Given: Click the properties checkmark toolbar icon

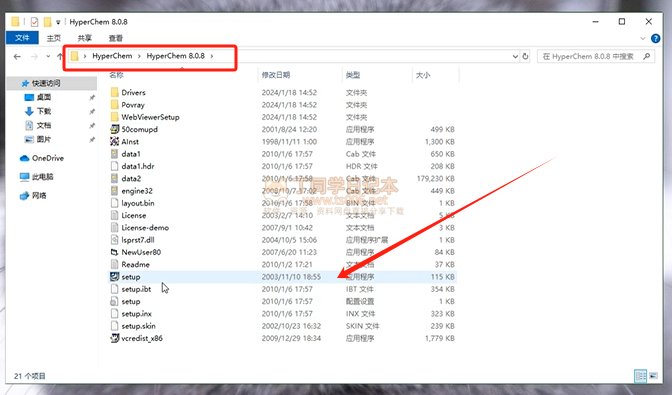Looking at the screenshot, I should coord(34,21).
